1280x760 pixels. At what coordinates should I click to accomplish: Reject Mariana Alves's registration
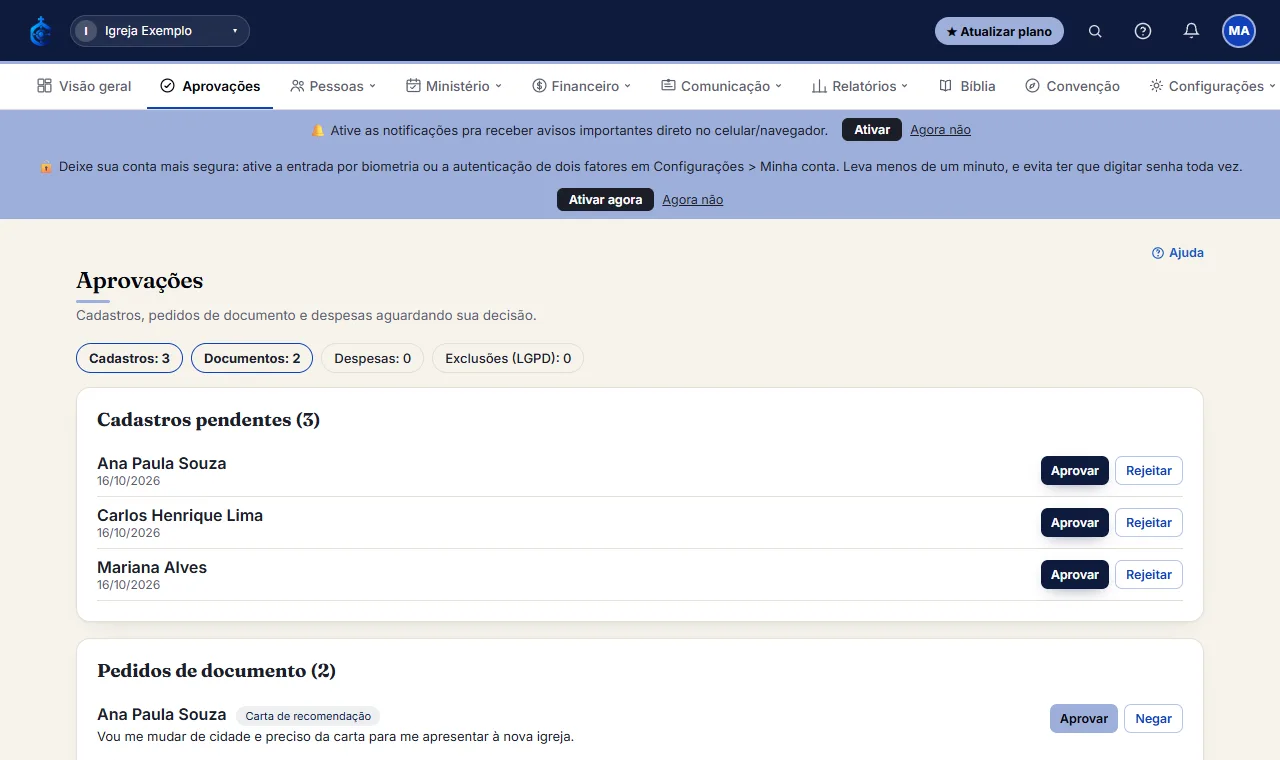(1149, 574)
